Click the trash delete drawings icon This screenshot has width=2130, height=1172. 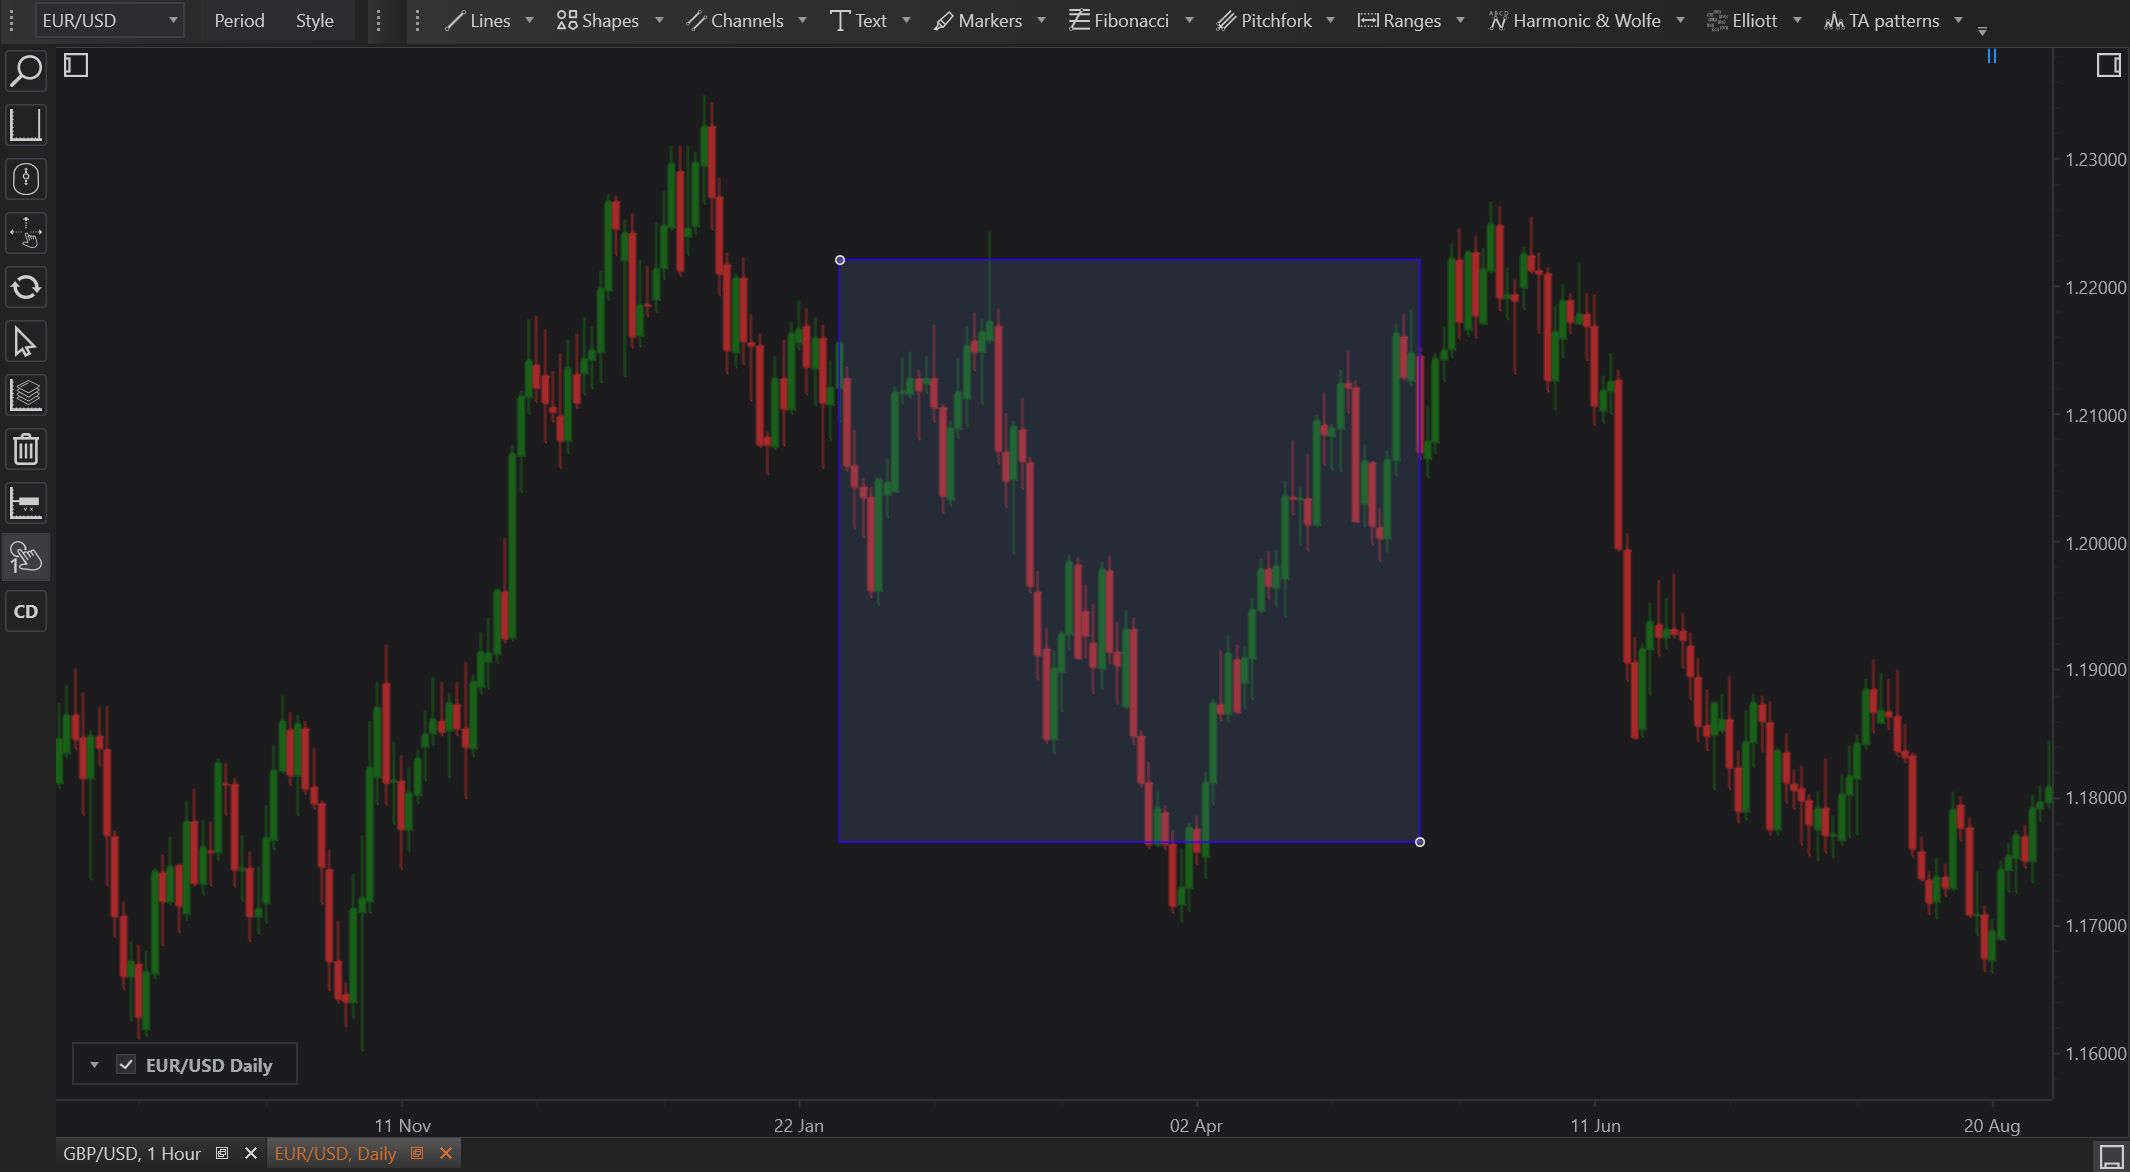coord(26,450)
